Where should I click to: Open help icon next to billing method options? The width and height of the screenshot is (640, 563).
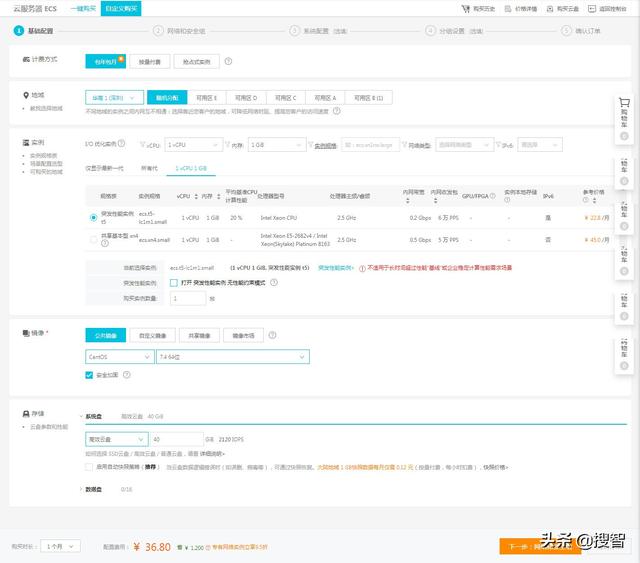click(229, 61)
